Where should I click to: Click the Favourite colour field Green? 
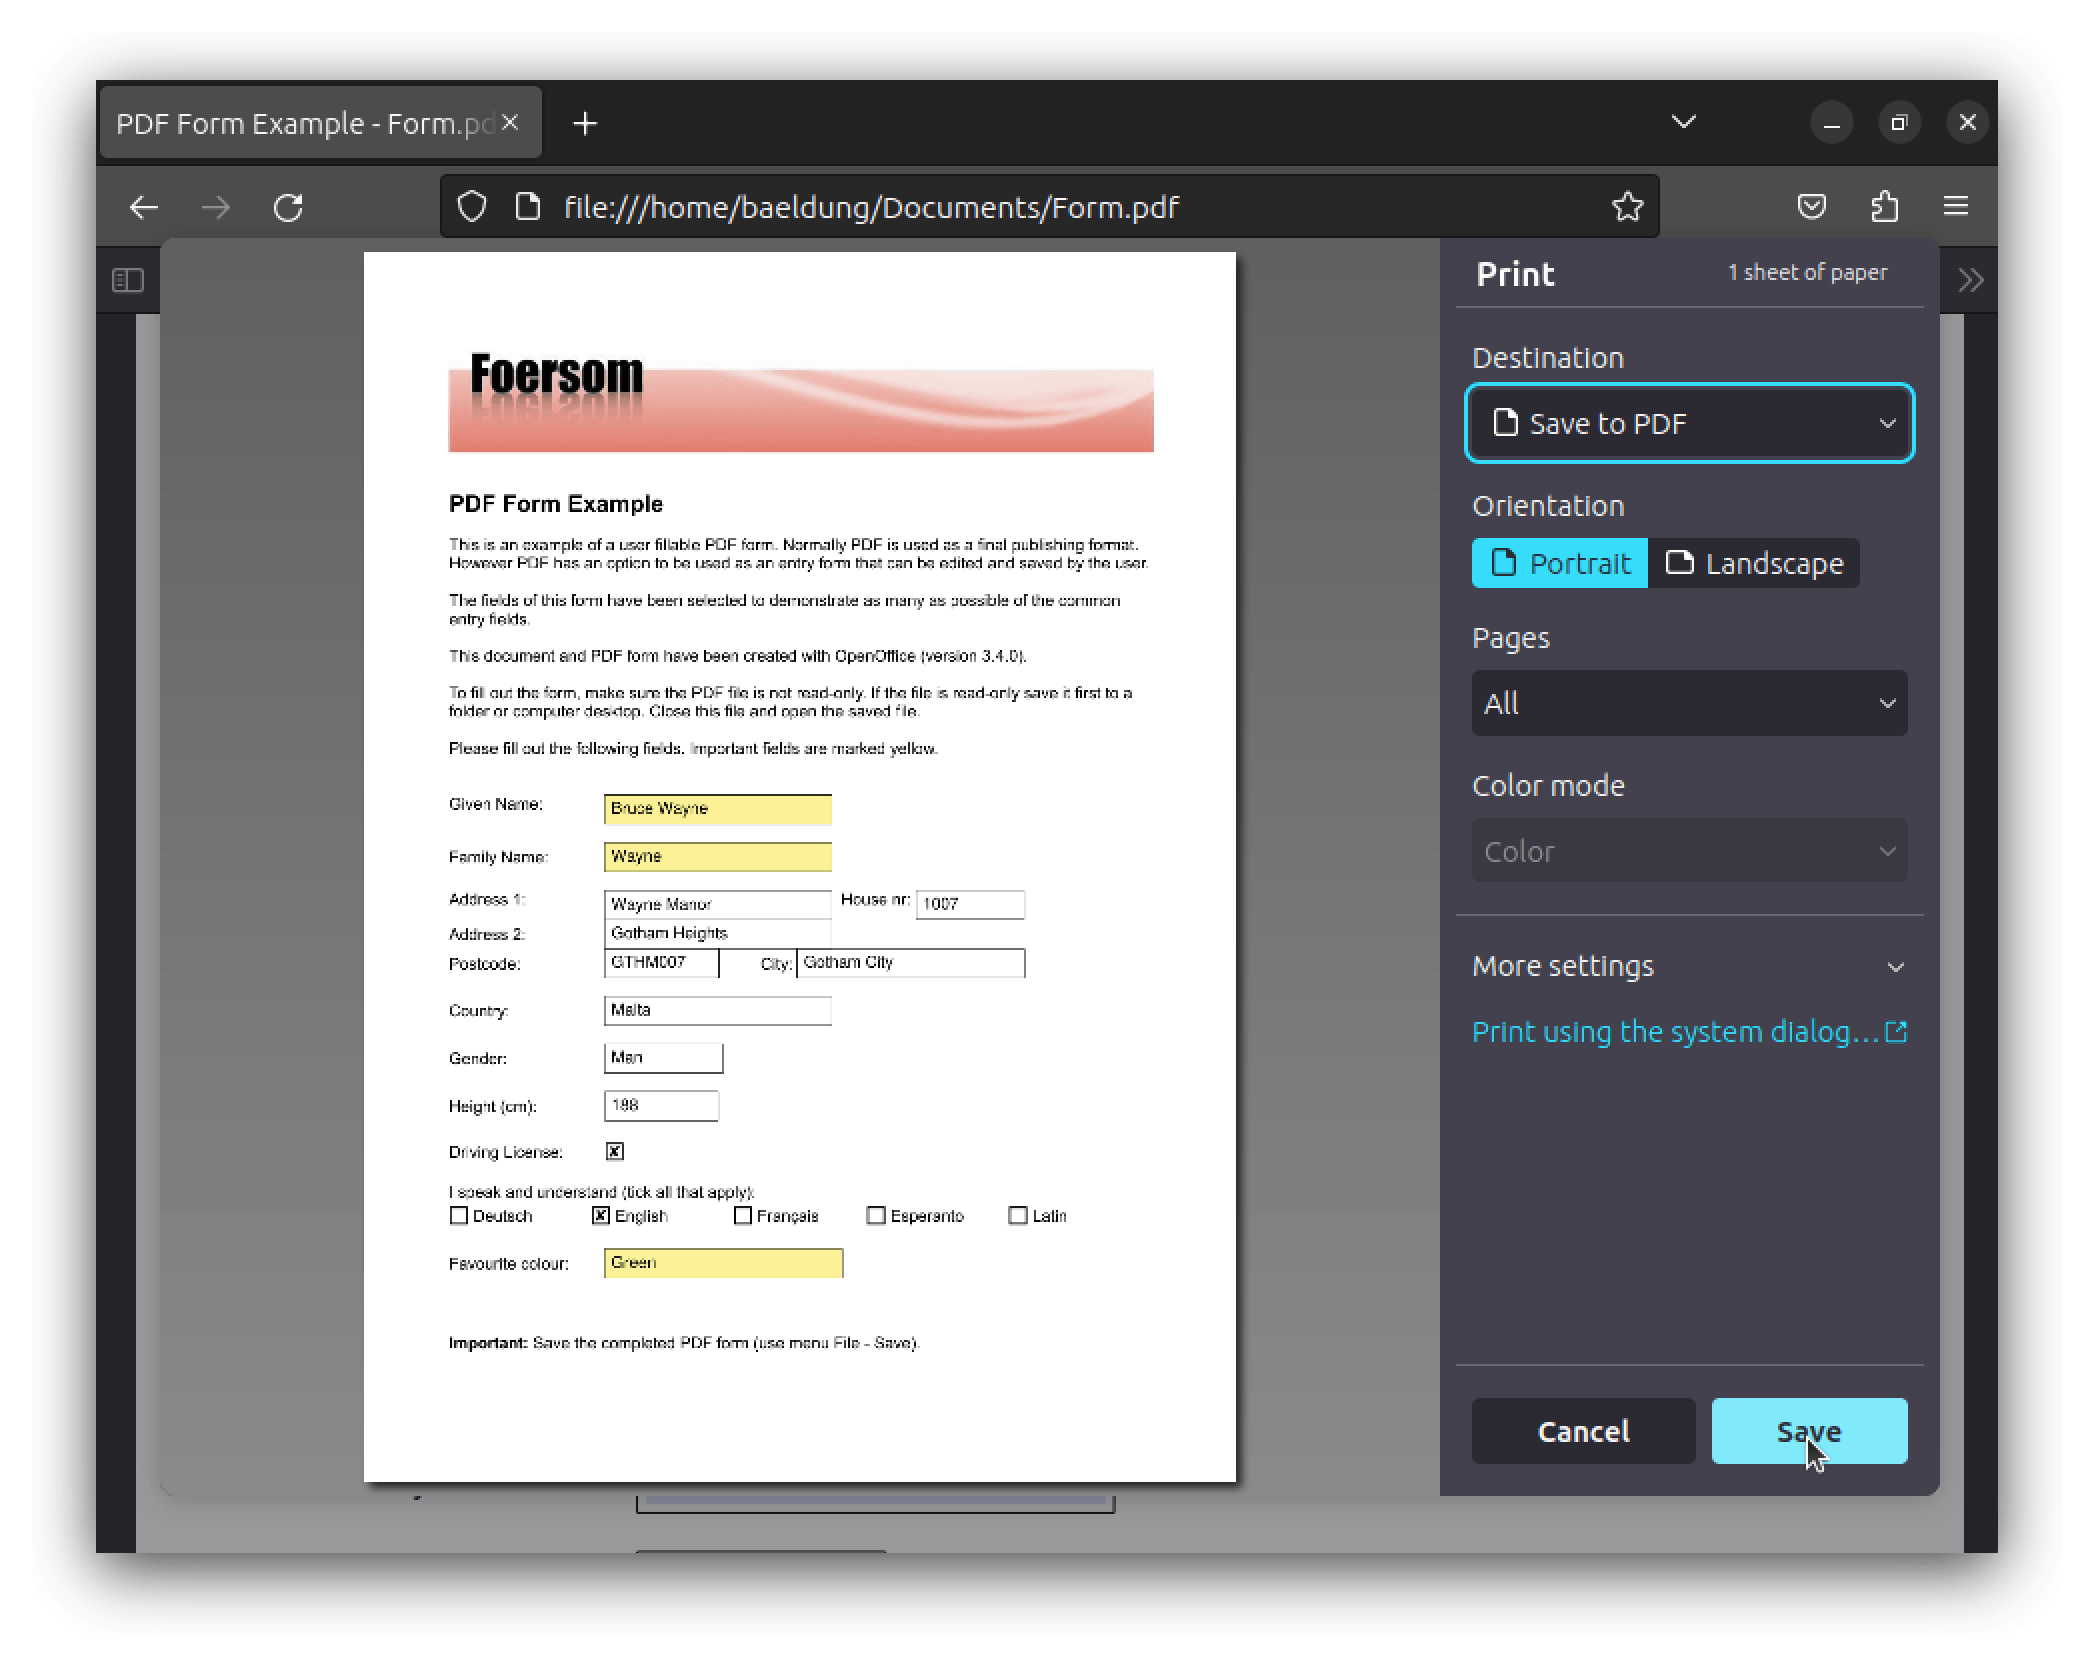[x=723, y=1263]
